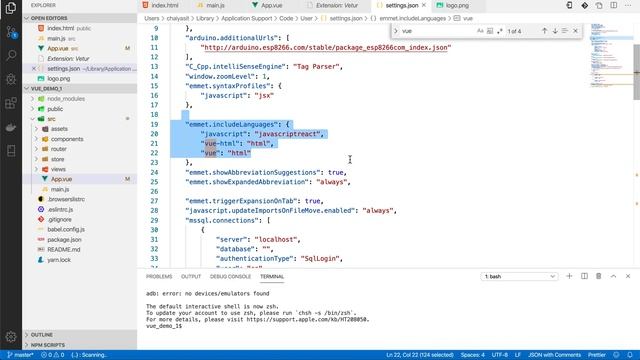Viewport: 640px width, 360px height.
Task: Open README.md in the file tree
Action: click(x=63, y=249)
